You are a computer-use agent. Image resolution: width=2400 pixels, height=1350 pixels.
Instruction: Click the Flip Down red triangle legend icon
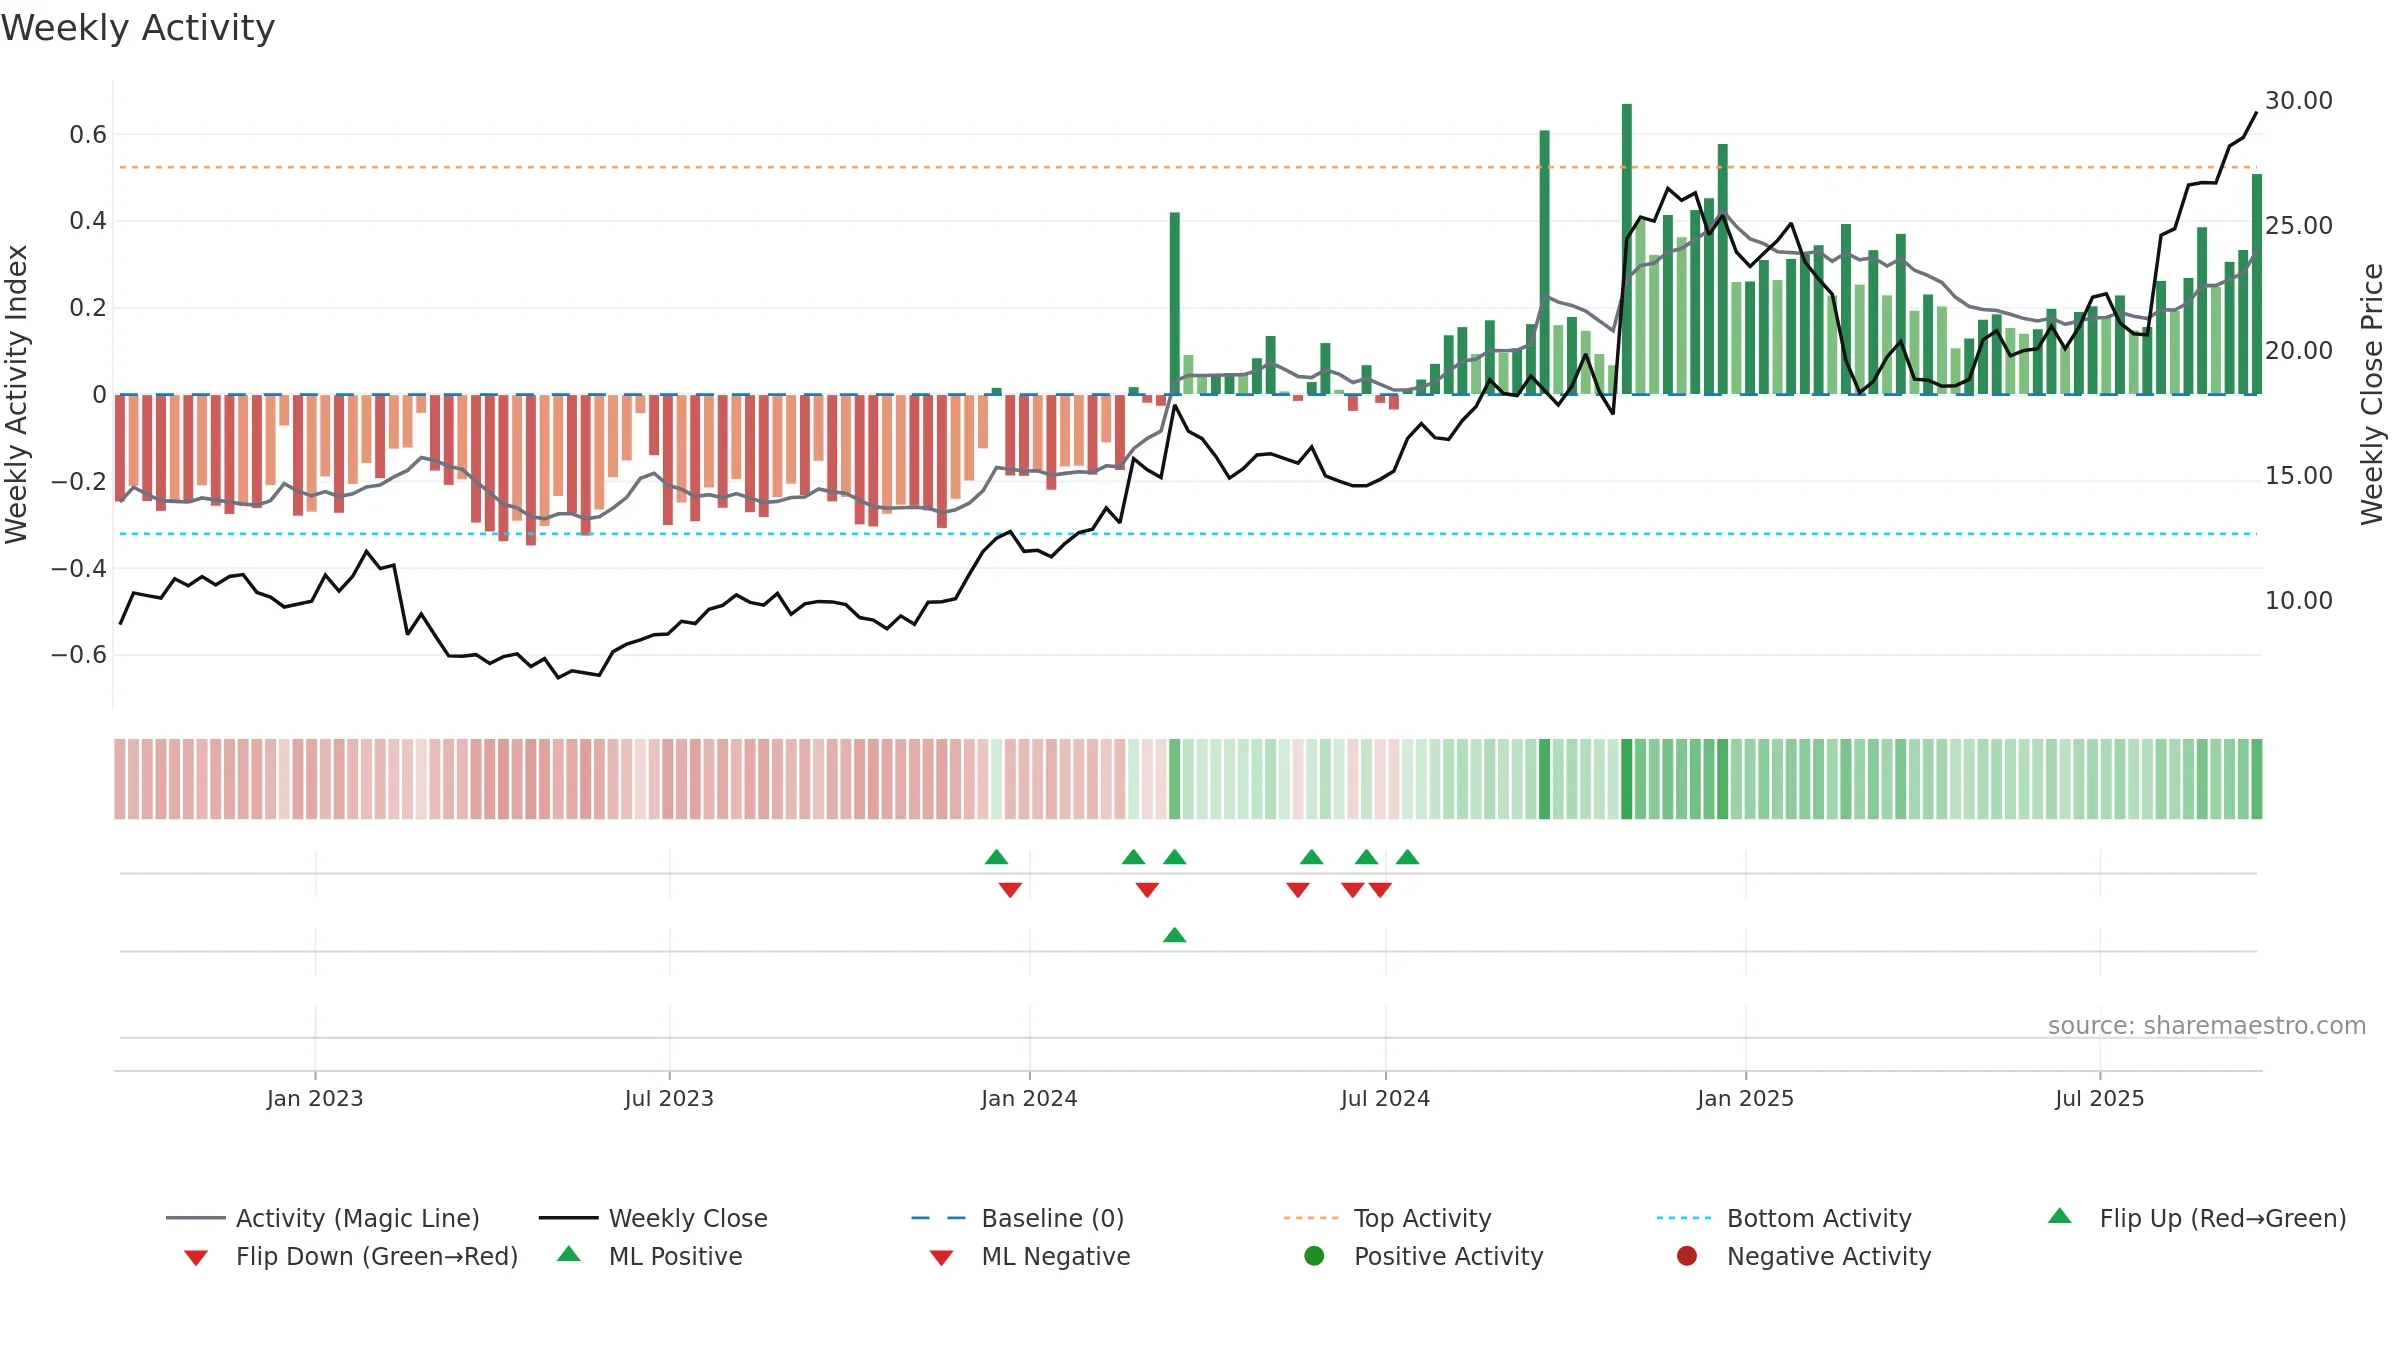(196, 1258)
